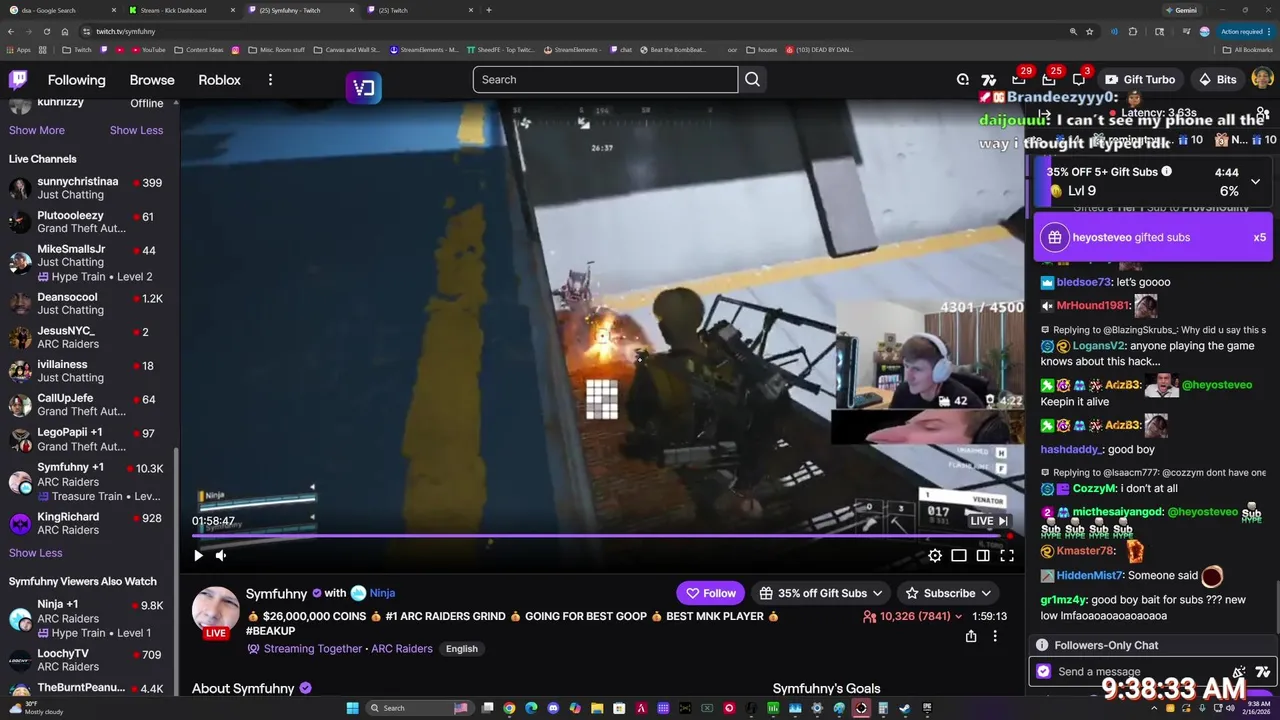Open the ARC Raiders category link
This screenshot has width=1280, height=720.
tap(402, 649)
